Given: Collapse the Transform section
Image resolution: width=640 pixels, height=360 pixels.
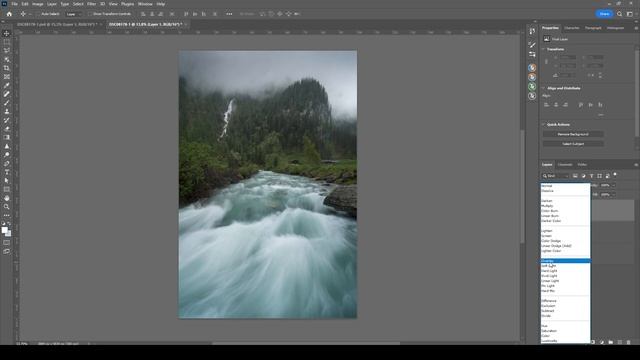Looking at the screenshot, I should coord(543,49).
